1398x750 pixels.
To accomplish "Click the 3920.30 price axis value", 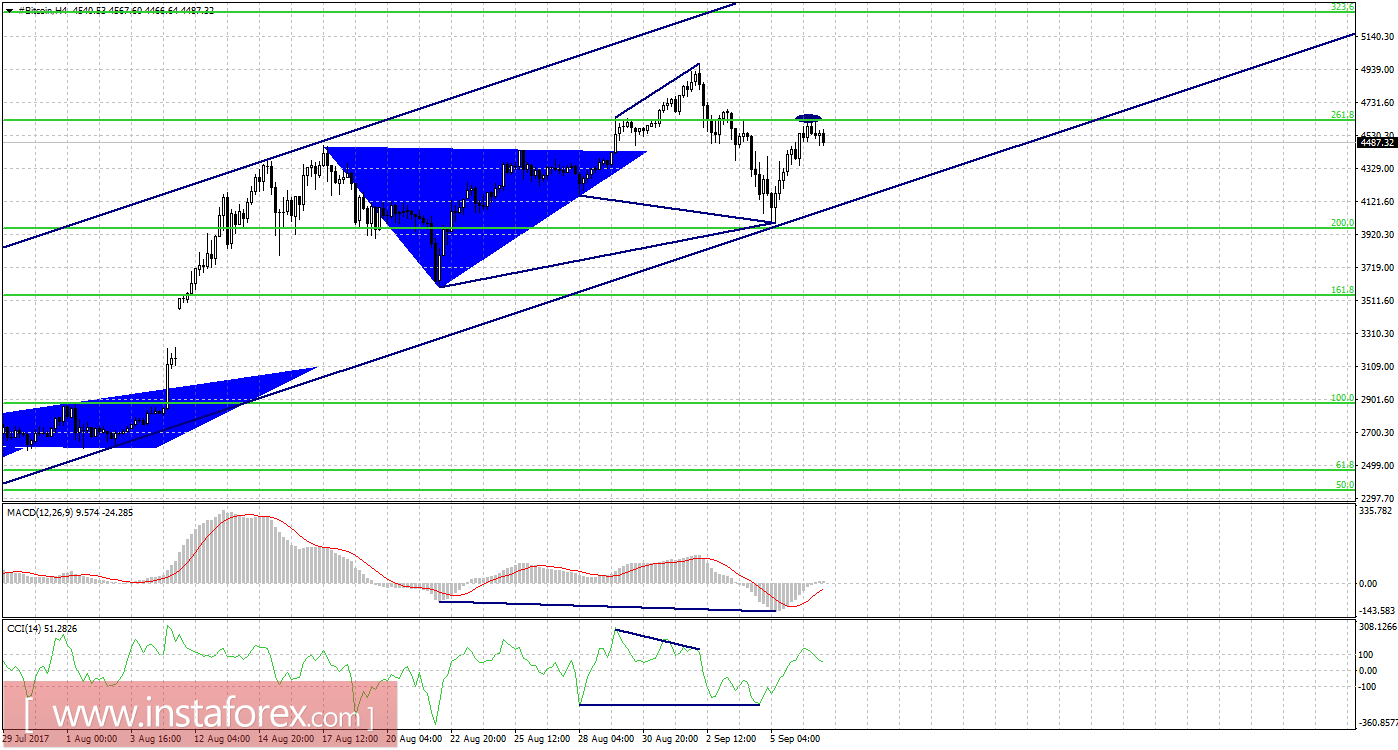I will 1377,234.
